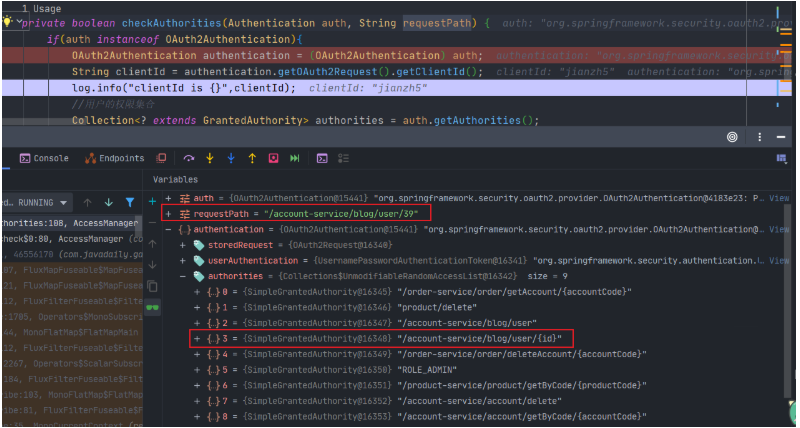Select the product/getByCode/{productCode} authority row
This screenshot has width=800, height=428.
[x=420, y=385]
